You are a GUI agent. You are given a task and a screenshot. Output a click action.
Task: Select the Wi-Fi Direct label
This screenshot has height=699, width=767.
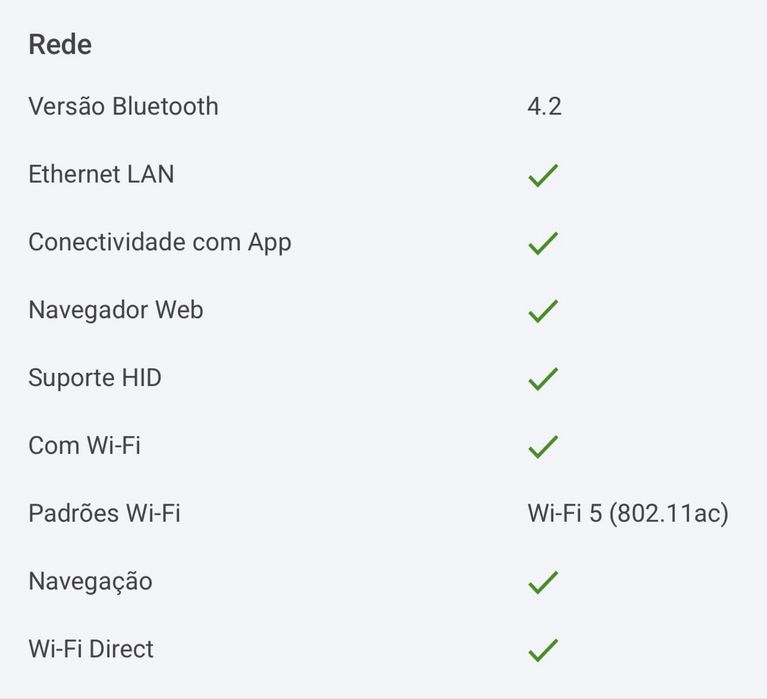coord(91,649)
